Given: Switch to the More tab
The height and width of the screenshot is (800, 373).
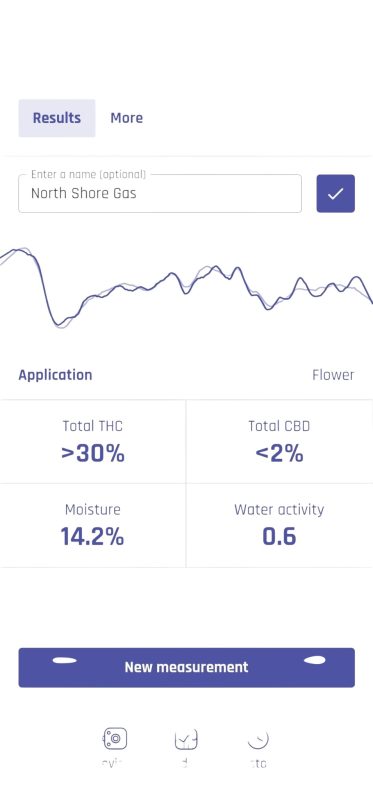Looking at the screenshot, I should pyautogui.click(x=127, y=118).
